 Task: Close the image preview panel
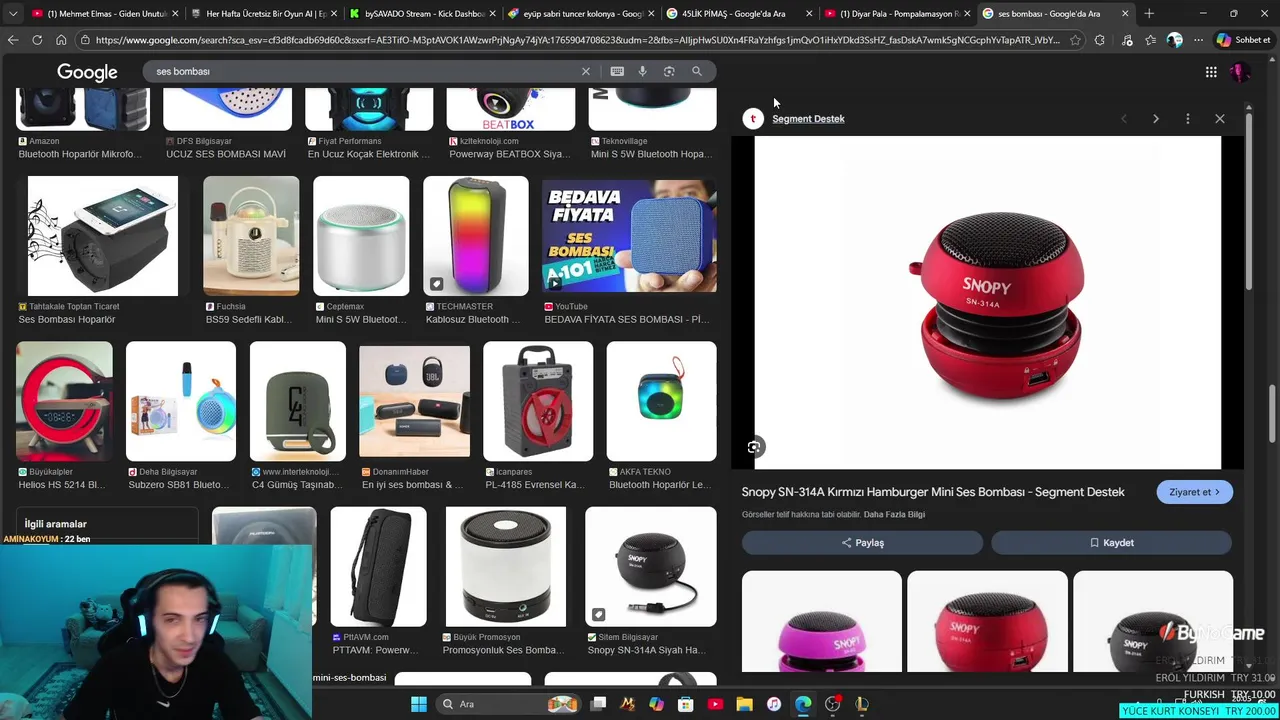[x=1220, y=119]
